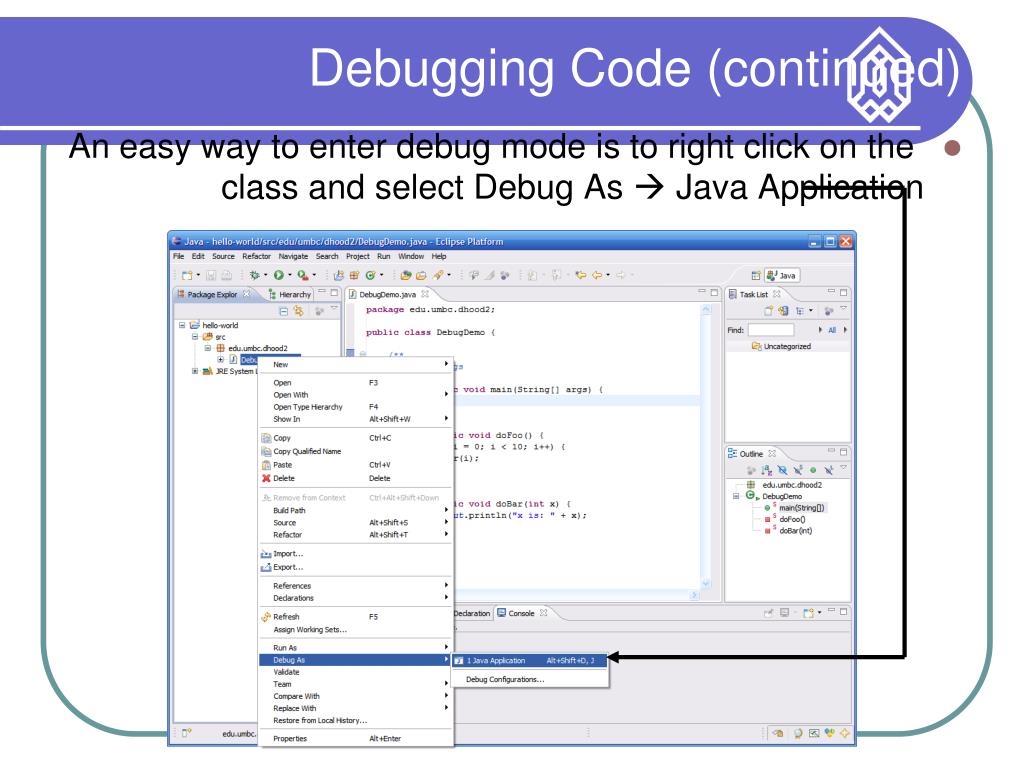Click the Hide Fields icon in Outline
The height and width of the screenshot is (768, 1024).
click(x=782, y=470)
